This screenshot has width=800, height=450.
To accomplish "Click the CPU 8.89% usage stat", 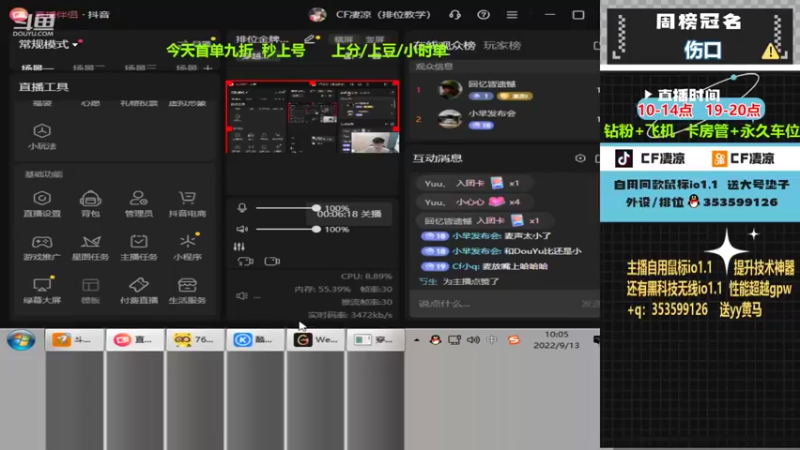I will coord(366,277).
